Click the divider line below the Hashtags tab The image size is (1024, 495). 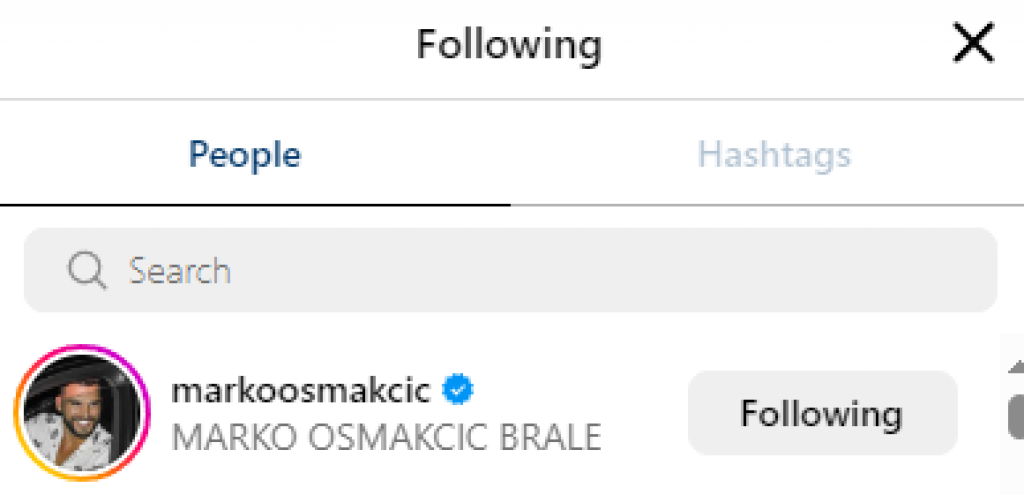pyautogui.click(x=767, y=205)
